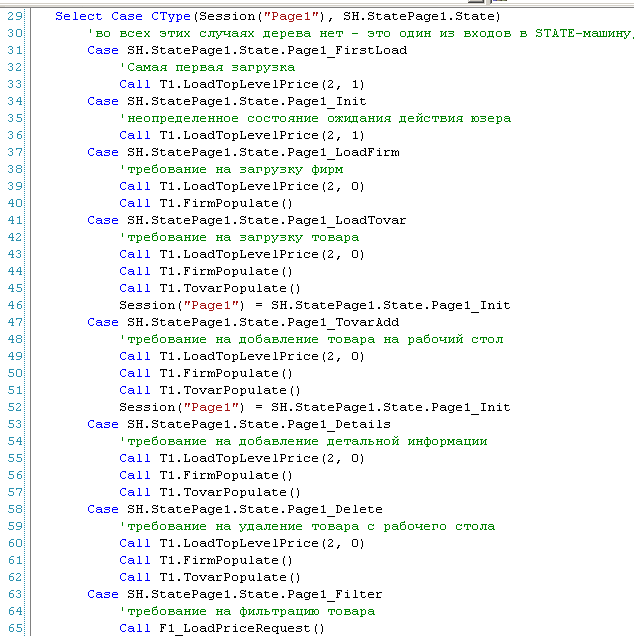Click line number 47 in the gutter
Viewport: 634px width, 636px height.
coord(15,322)
